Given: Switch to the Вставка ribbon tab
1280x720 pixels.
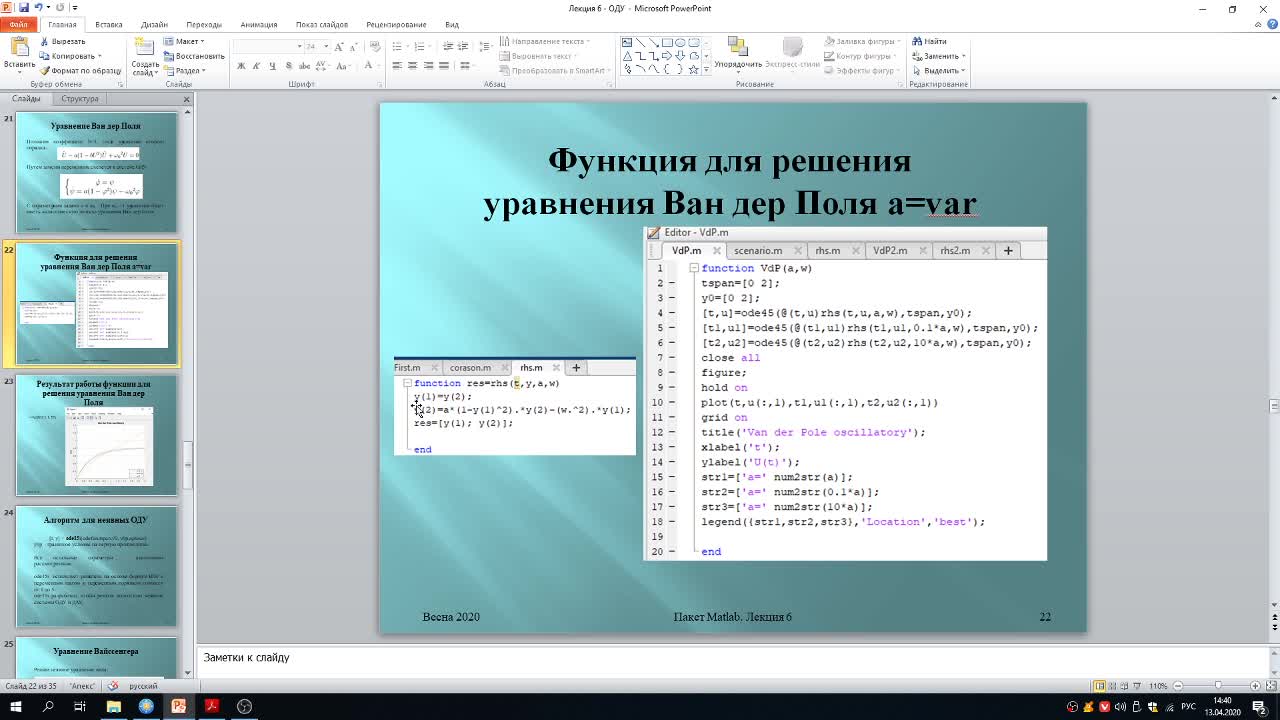Looking at the screenshot, I should (109, 24).
